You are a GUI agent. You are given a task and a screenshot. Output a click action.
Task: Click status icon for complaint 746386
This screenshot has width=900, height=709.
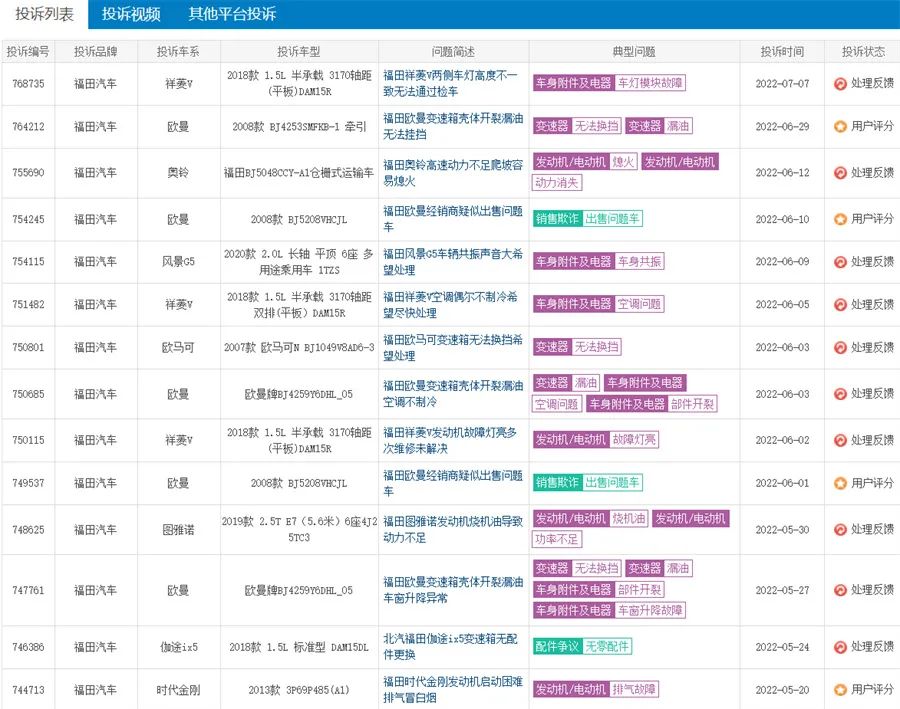(x=840, y=647)
